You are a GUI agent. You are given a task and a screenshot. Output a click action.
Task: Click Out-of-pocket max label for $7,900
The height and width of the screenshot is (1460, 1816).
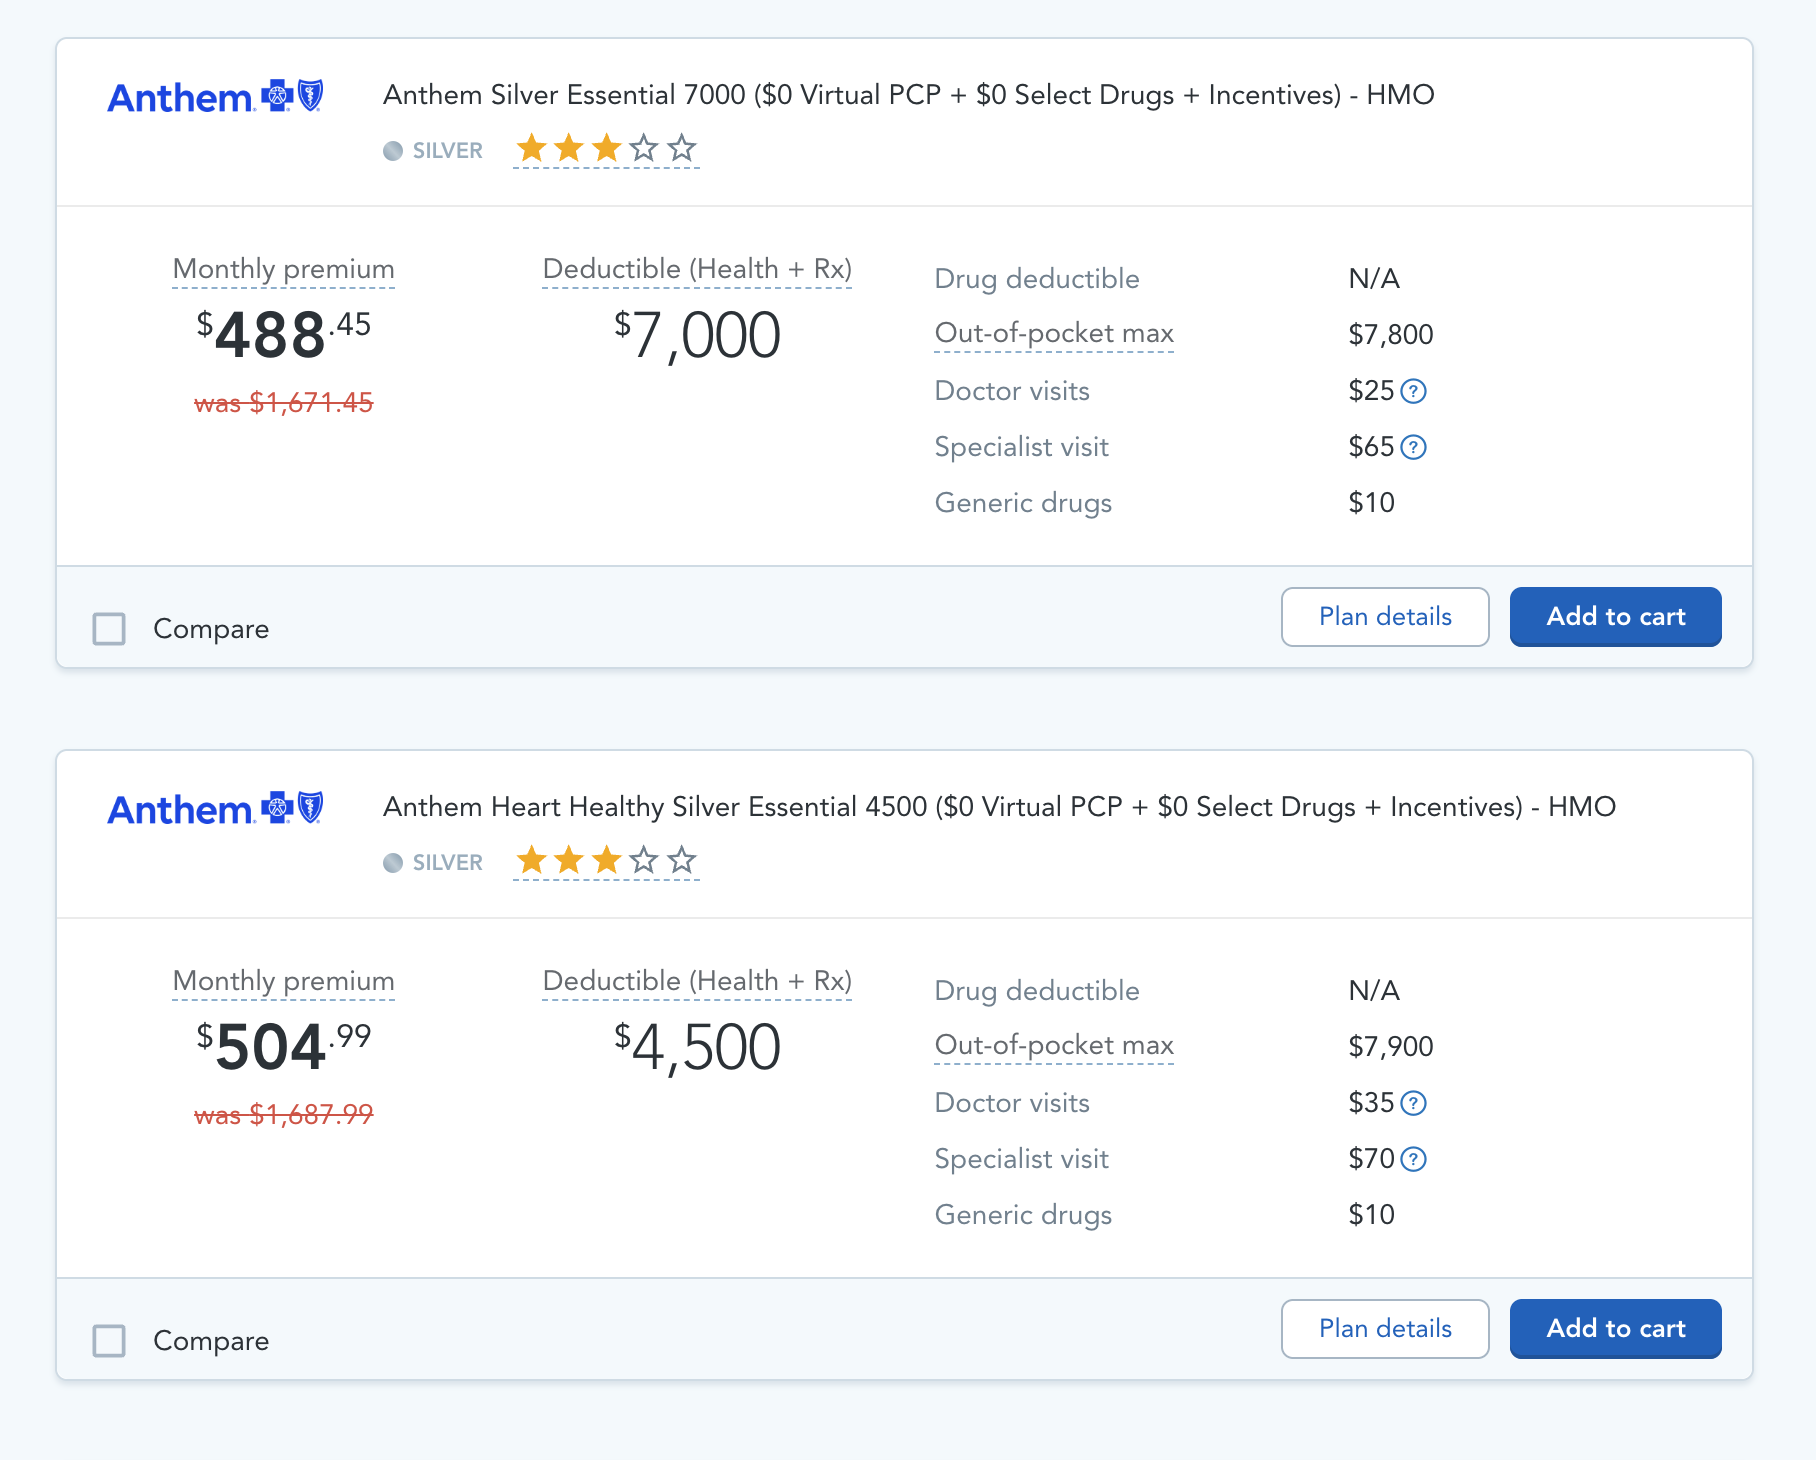(1053, 1045)
